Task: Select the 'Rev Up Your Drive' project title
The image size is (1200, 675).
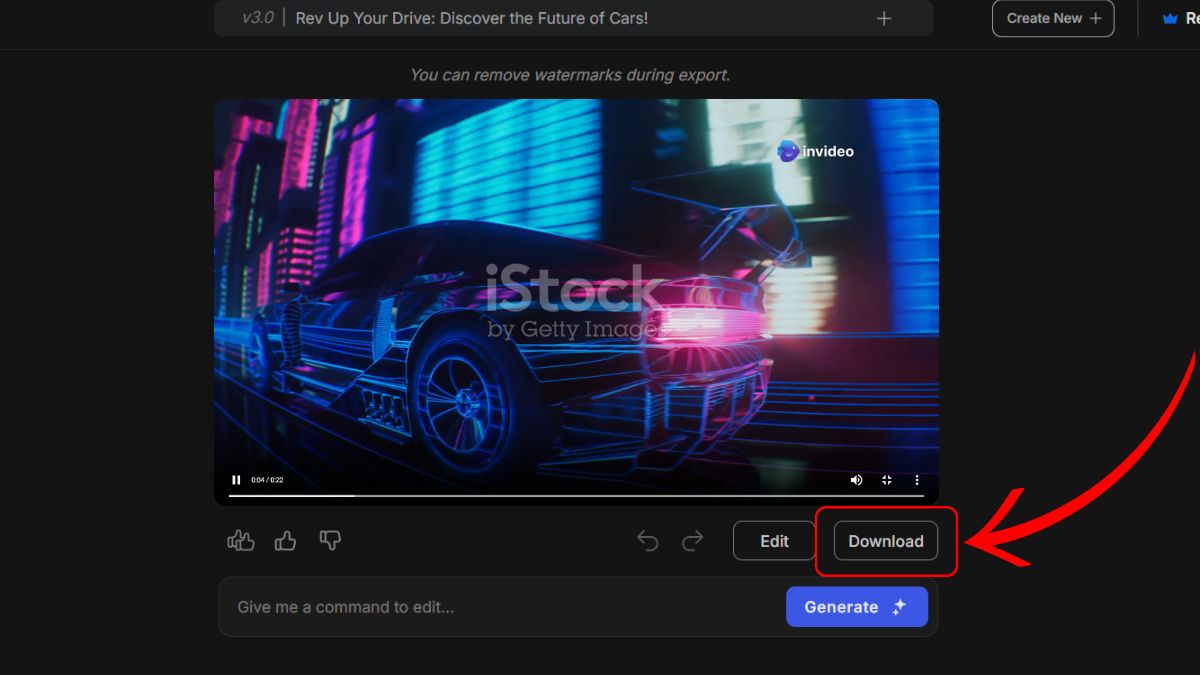Action: tap(472, 18)
